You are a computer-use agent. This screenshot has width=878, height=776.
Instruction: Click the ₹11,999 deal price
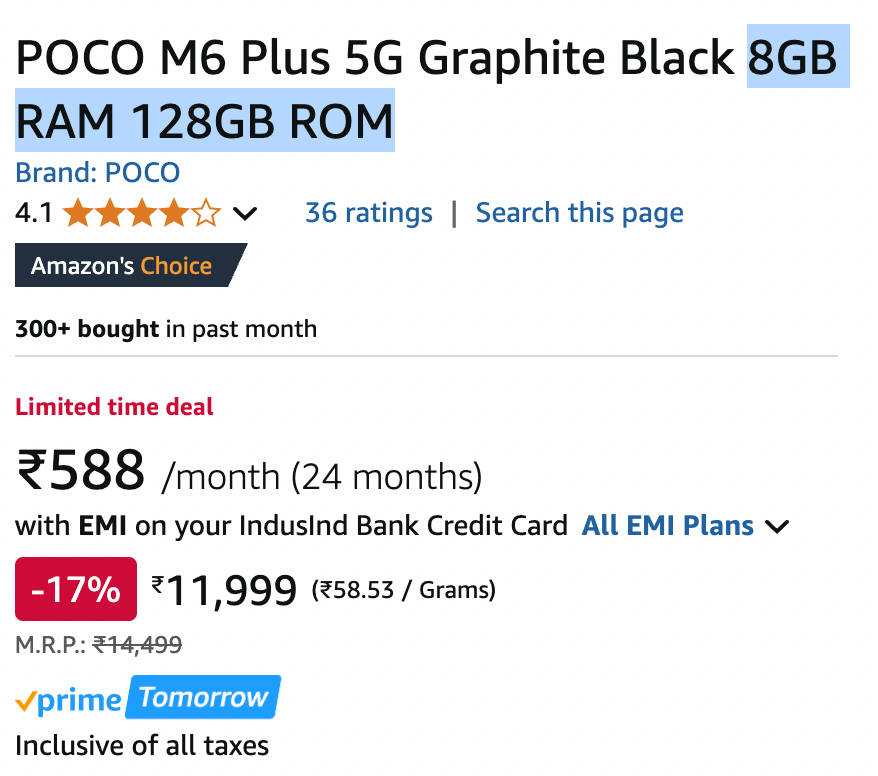click(x=224, y=591)
